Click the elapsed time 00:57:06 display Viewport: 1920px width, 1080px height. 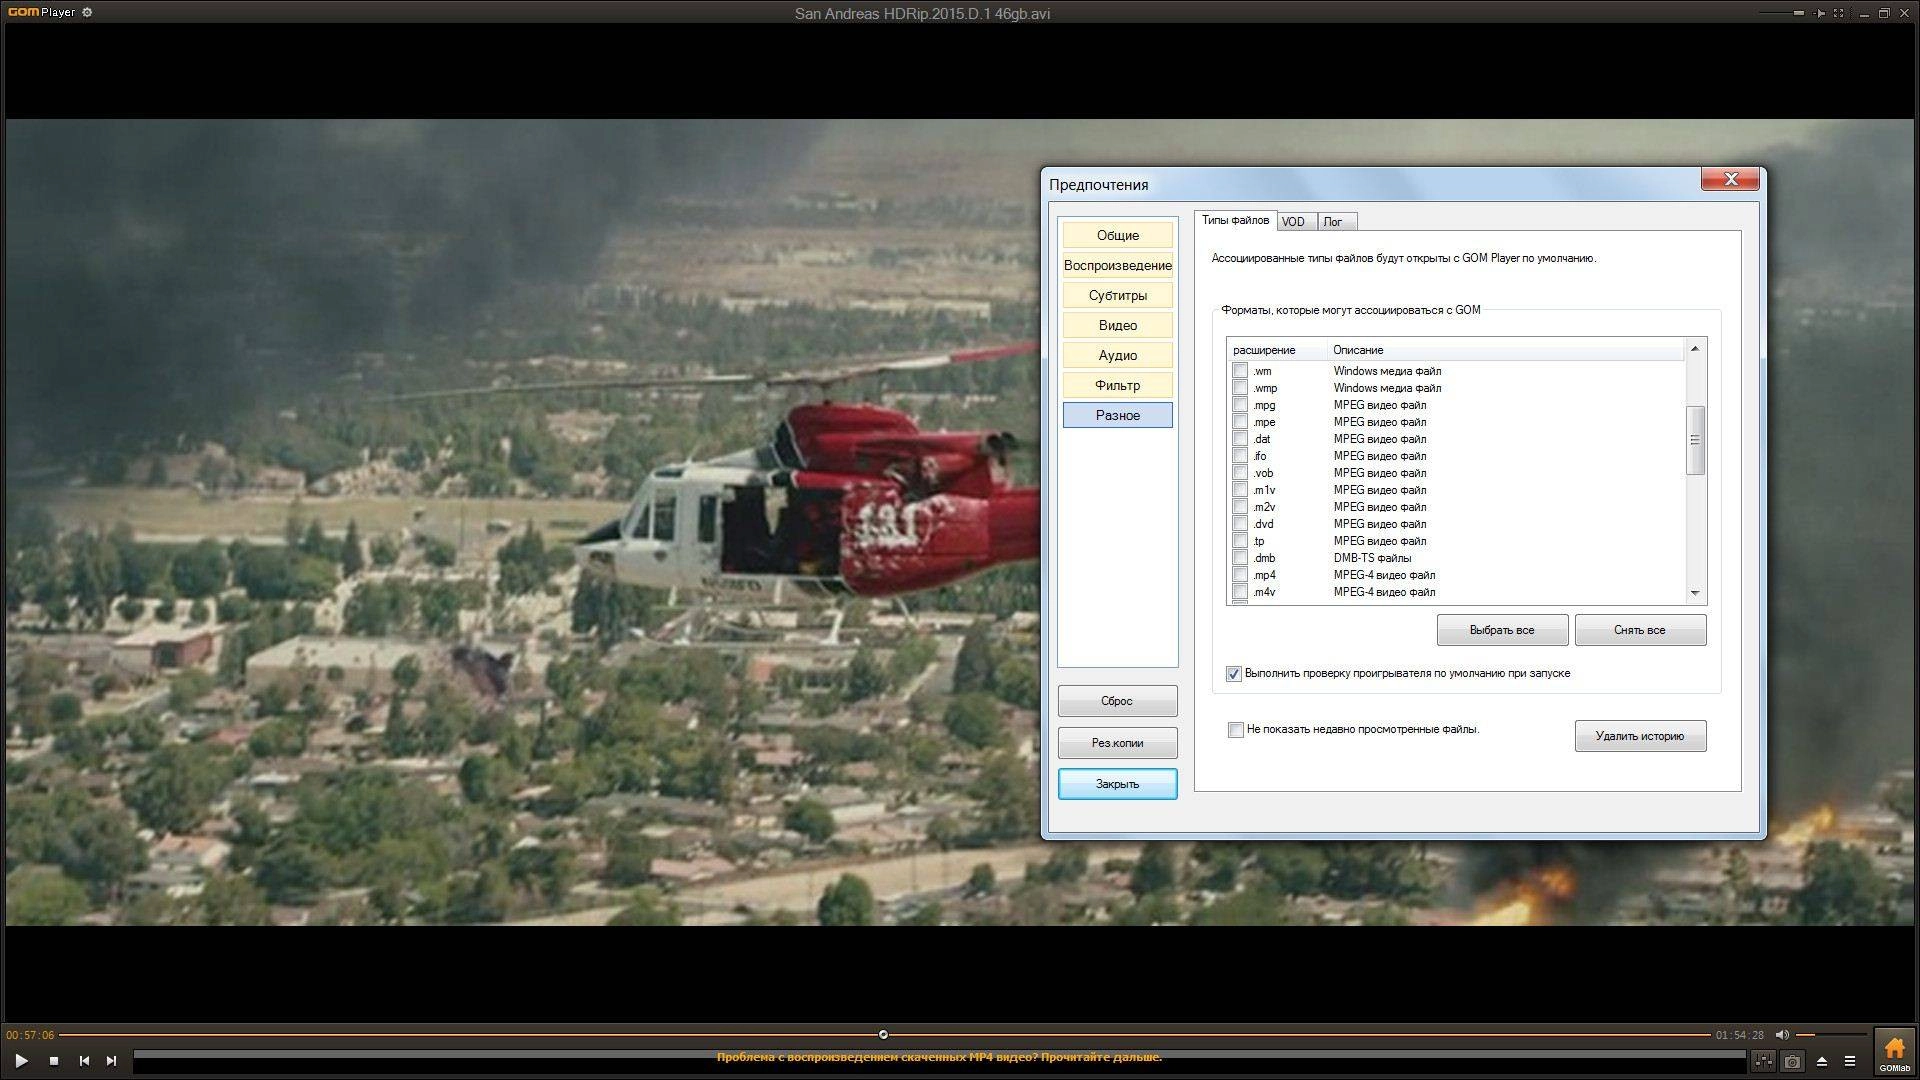pyautogui.click(x=30, y=1035)
